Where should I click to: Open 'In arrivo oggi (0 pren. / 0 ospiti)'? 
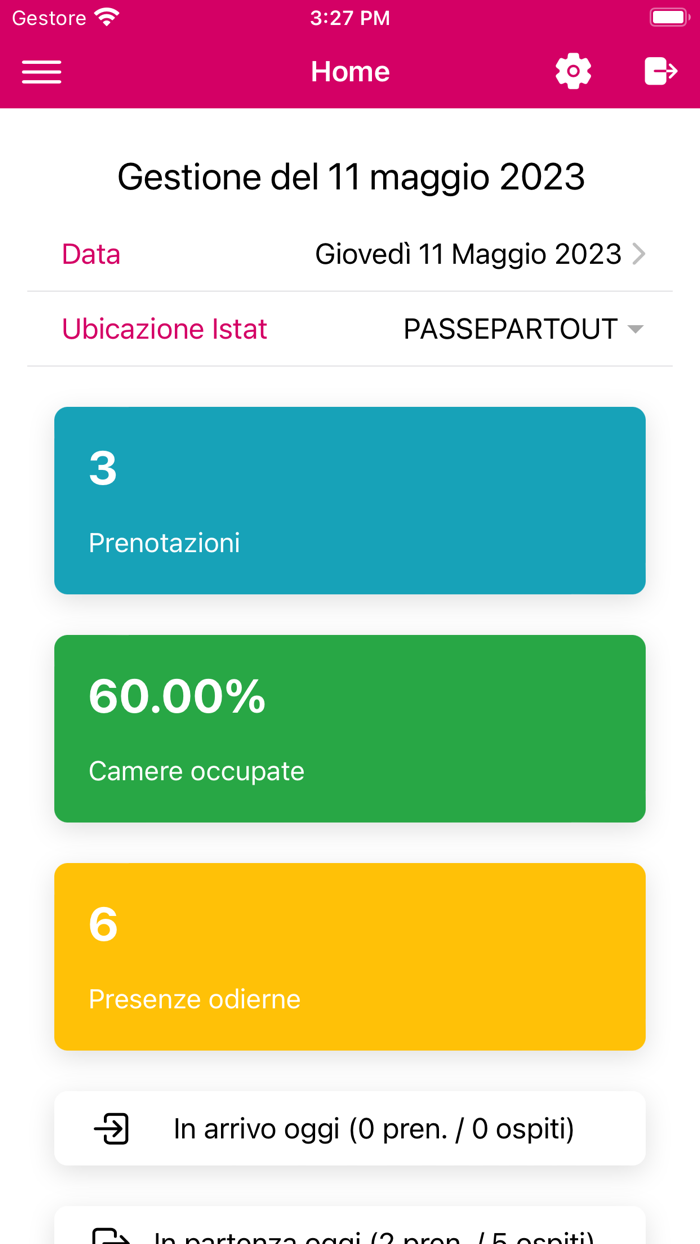(x=350, y=1127)
